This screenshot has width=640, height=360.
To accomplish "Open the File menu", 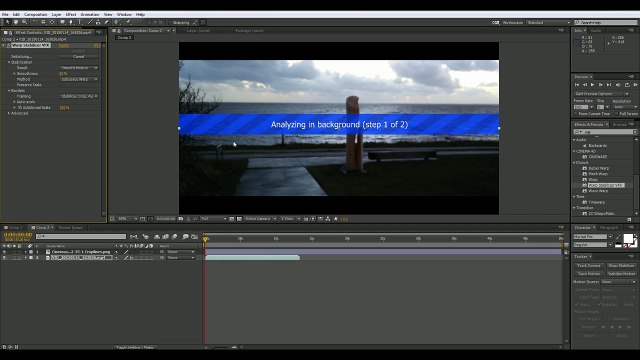I will pos(5,14).
